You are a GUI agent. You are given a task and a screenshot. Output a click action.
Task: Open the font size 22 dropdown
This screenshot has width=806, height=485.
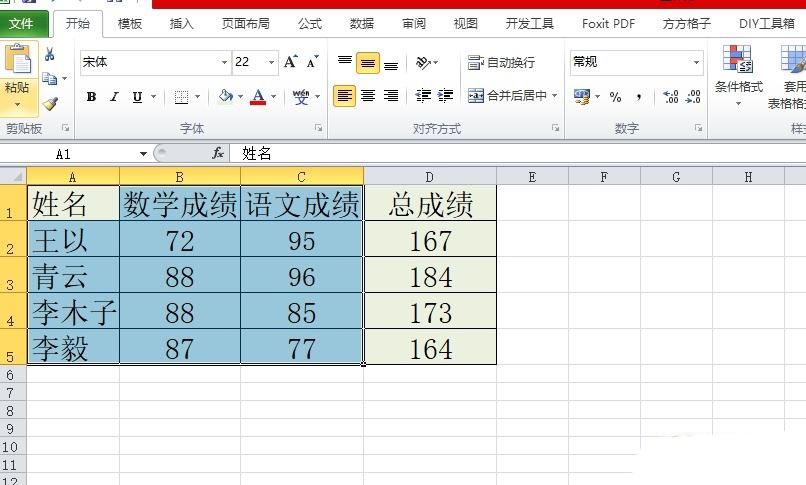[x=271, y=63]
